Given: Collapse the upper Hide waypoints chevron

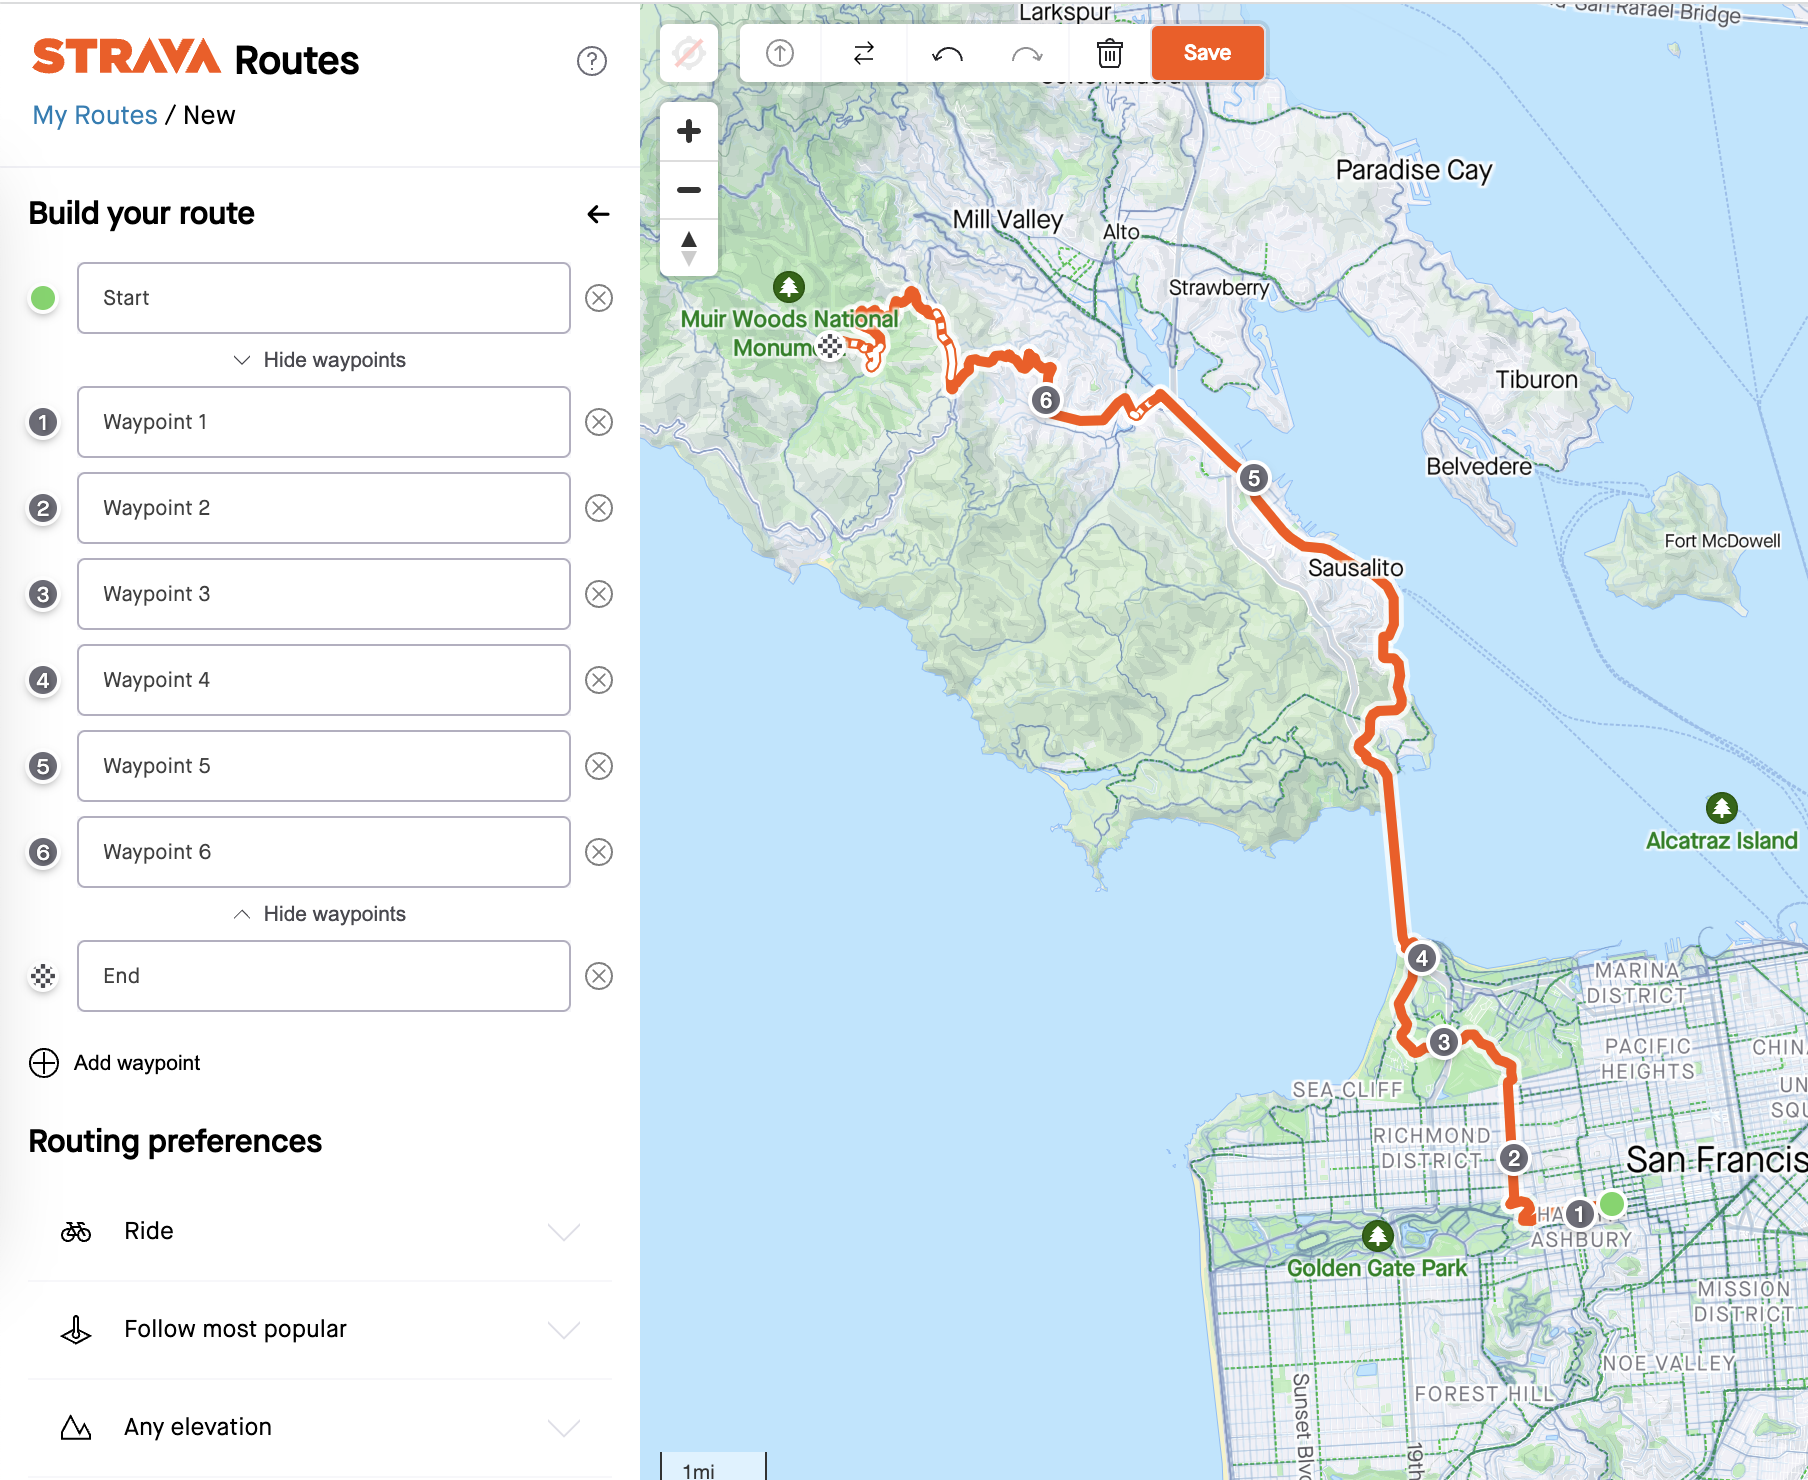Looking at the screenshot, I should (320, 360).
